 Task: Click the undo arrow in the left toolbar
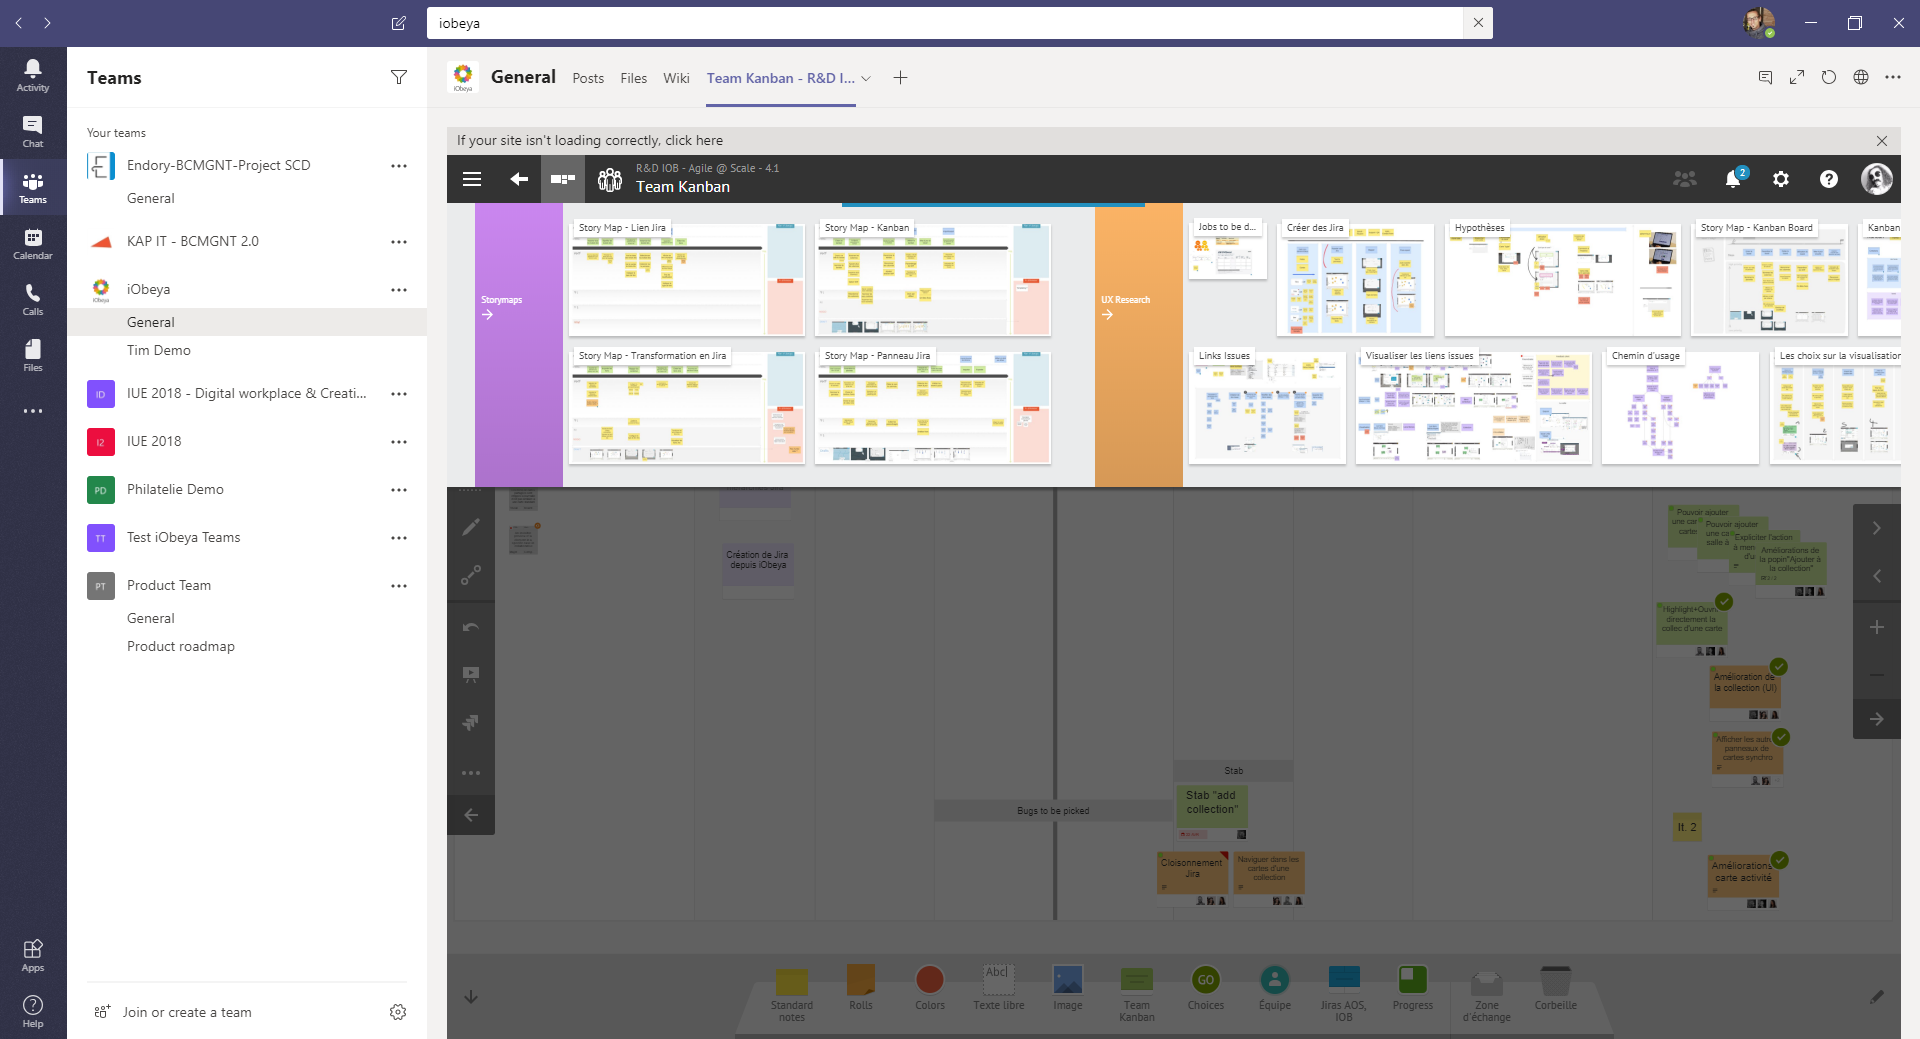(x=471, y=626)
